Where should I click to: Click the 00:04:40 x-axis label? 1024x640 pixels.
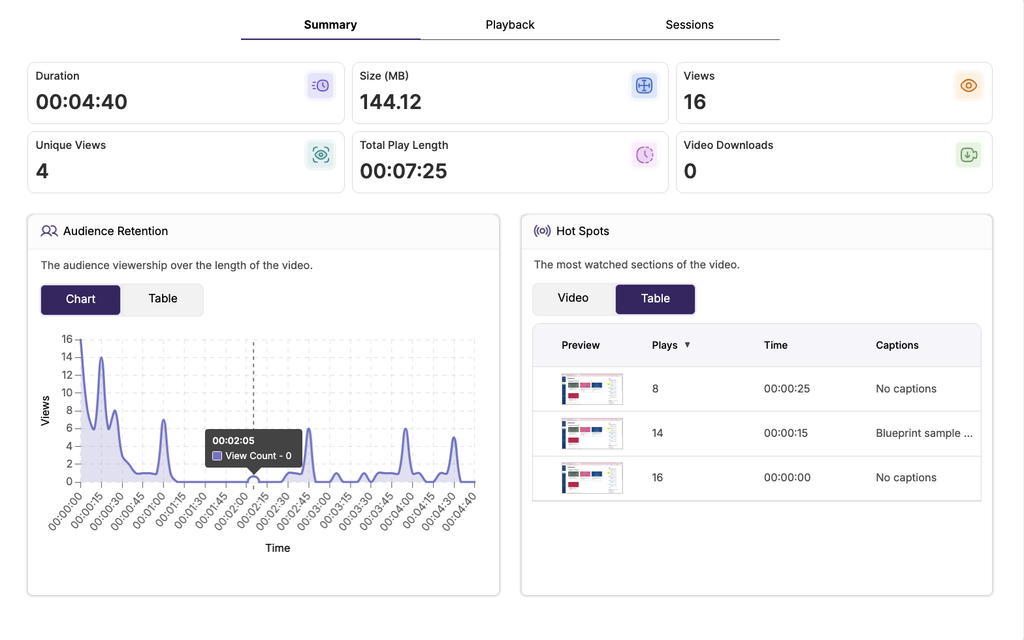[459, 512]
